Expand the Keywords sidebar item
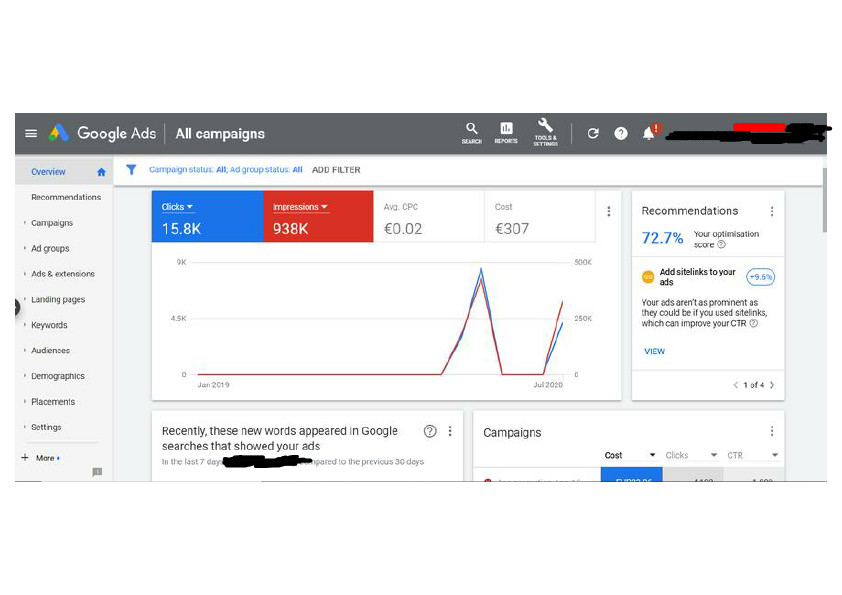Screen dimensions: 842x595 pyautogui.click(x=25, y=325)
